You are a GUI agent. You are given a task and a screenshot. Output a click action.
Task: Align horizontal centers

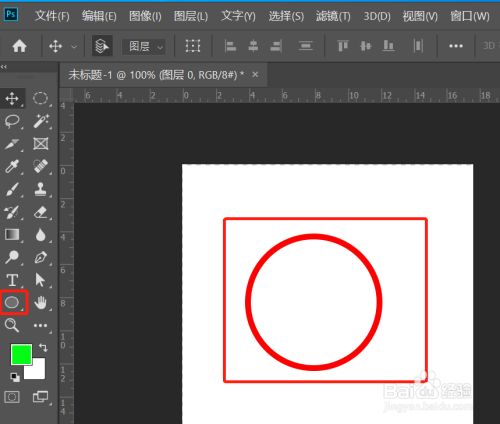coord(253,46)
